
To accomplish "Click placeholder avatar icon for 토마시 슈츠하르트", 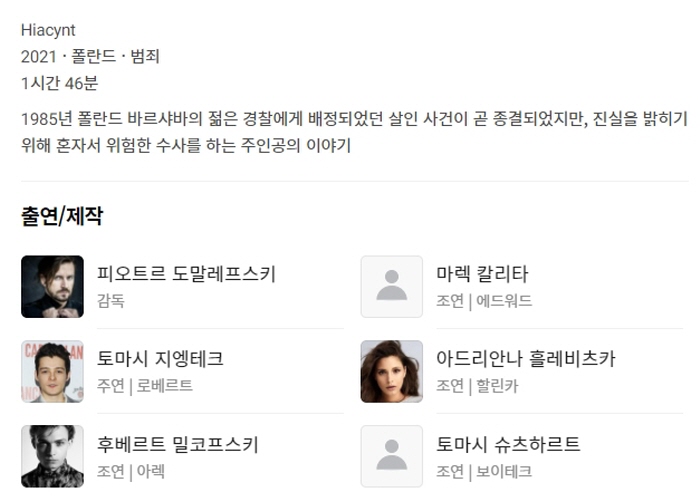I will [392, 456].
